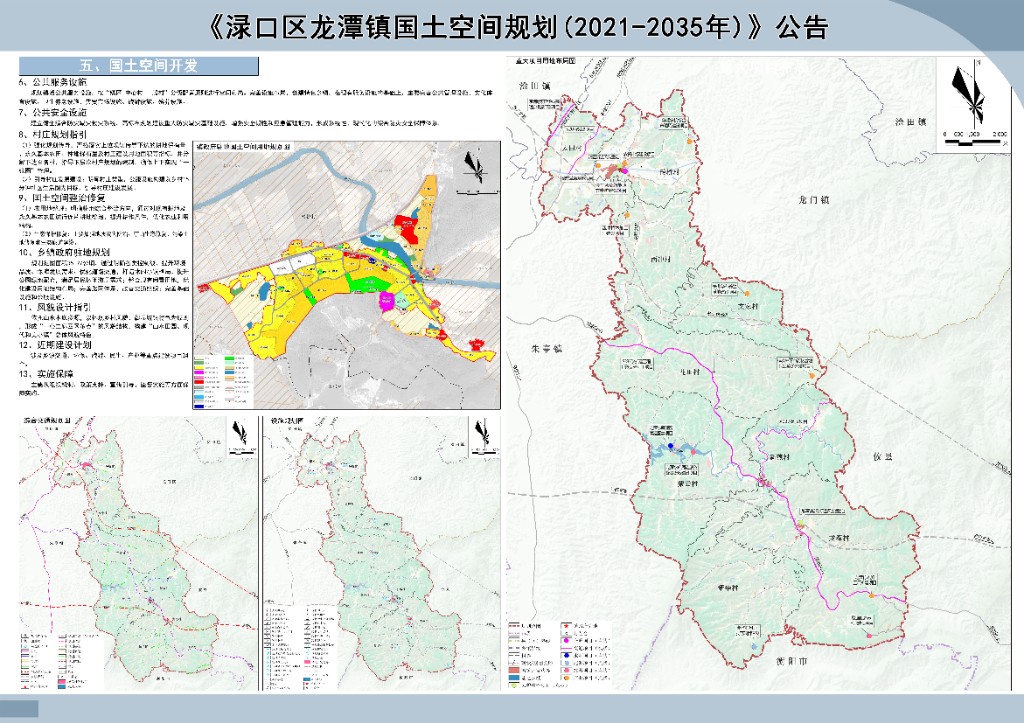Click north arrow on bottom-left transport map
This screenshot has height=723, width=1024.
point(238,431)
